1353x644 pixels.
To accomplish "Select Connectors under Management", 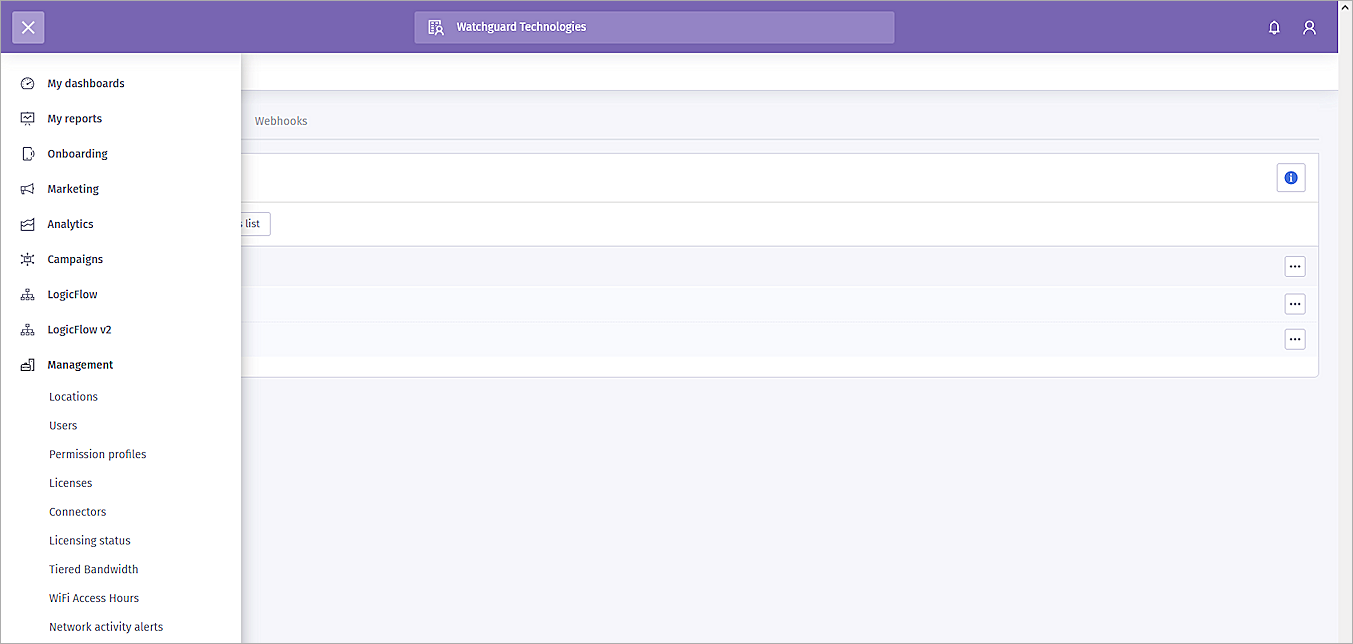I will 77,511.
